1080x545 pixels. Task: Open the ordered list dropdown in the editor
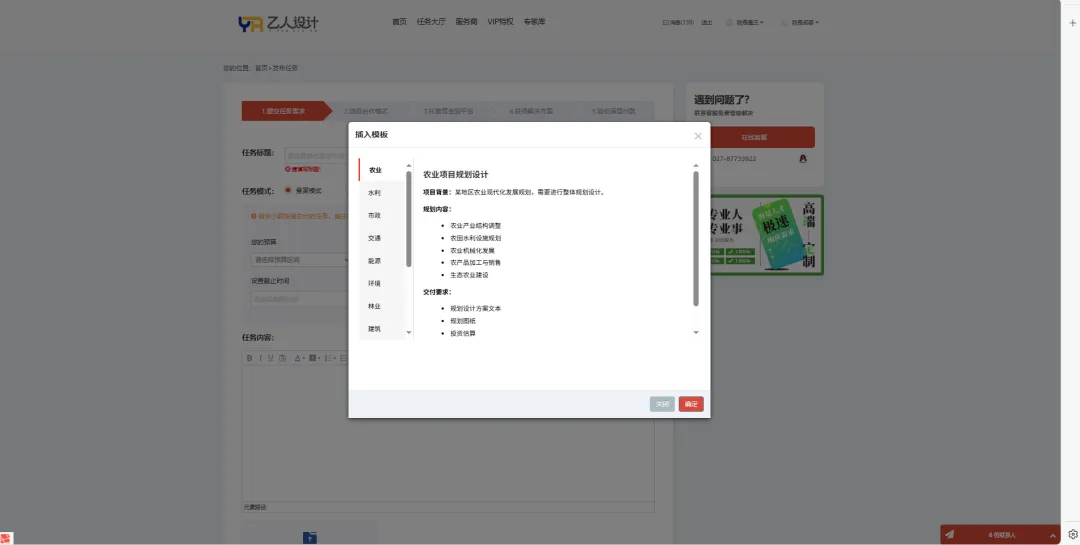tap(329, 358)
